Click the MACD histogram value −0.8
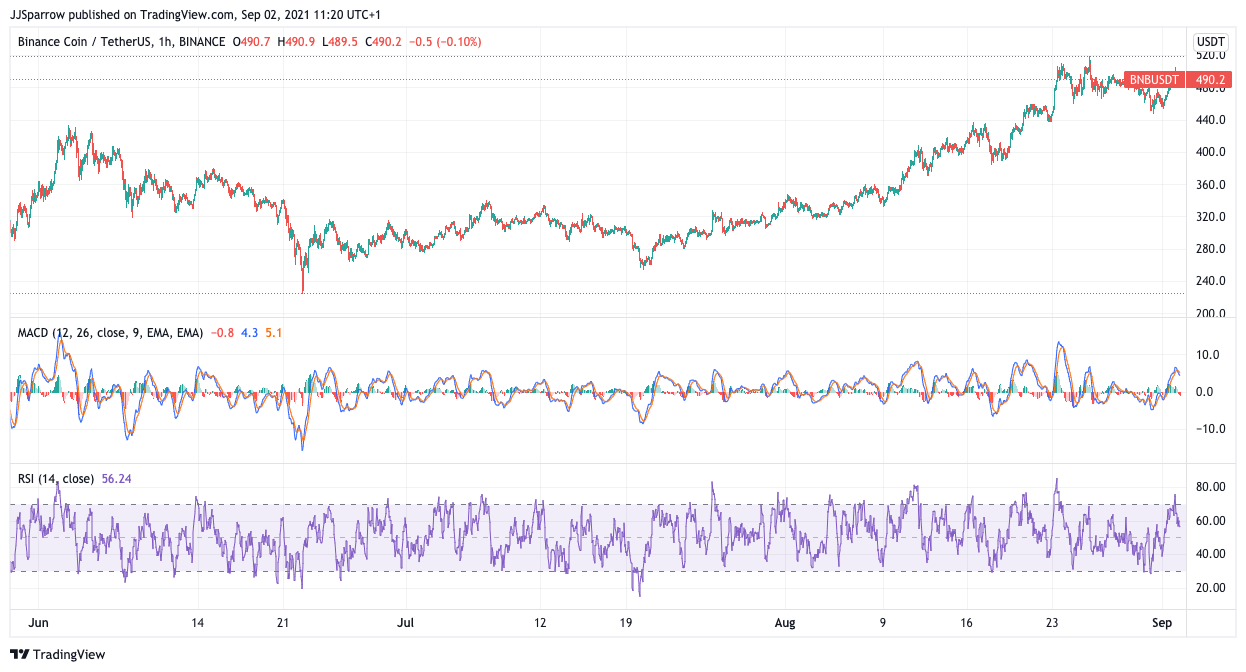The image size is (1246, 672). tap(223, 333)
